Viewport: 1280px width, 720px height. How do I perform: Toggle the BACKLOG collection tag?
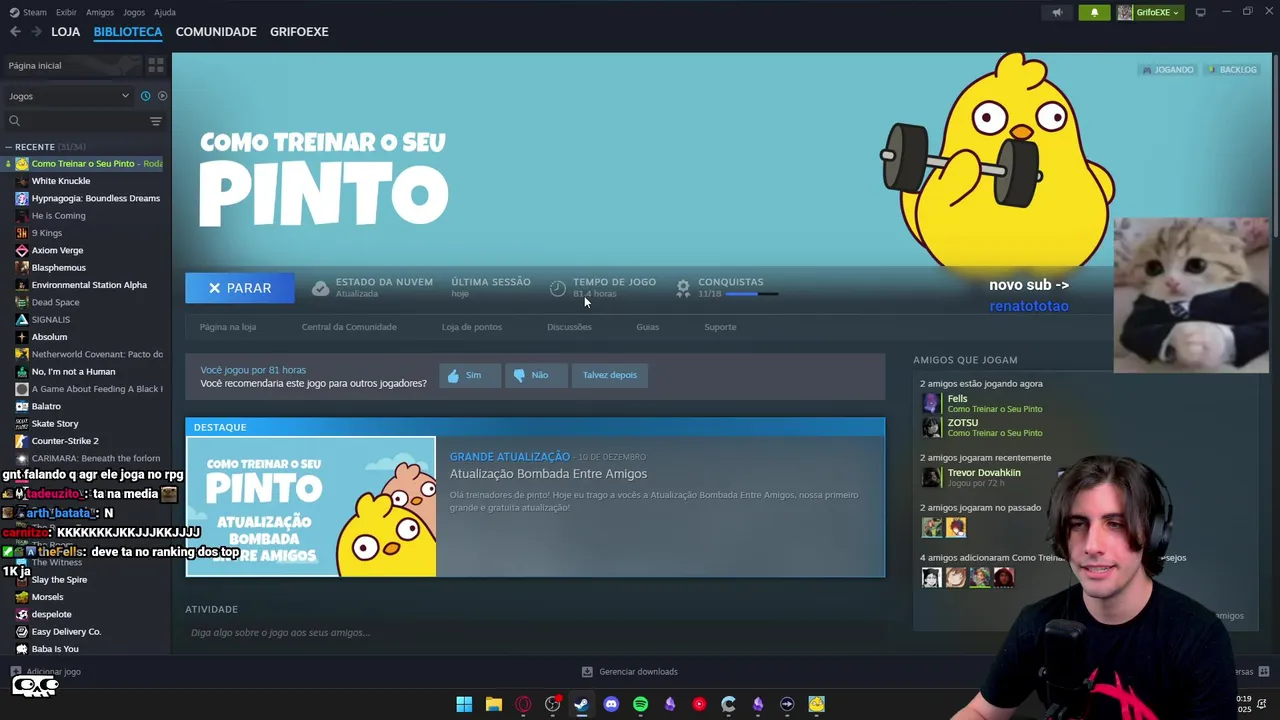(x=1231, y=70)
